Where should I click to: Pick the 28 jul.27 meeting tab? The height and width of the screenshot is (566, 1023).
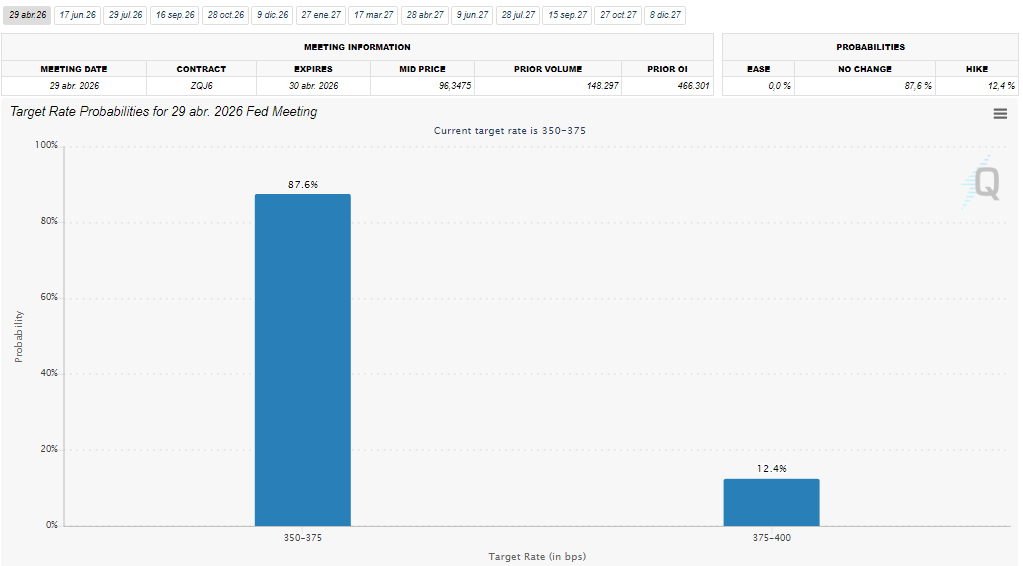click(518, 15)
